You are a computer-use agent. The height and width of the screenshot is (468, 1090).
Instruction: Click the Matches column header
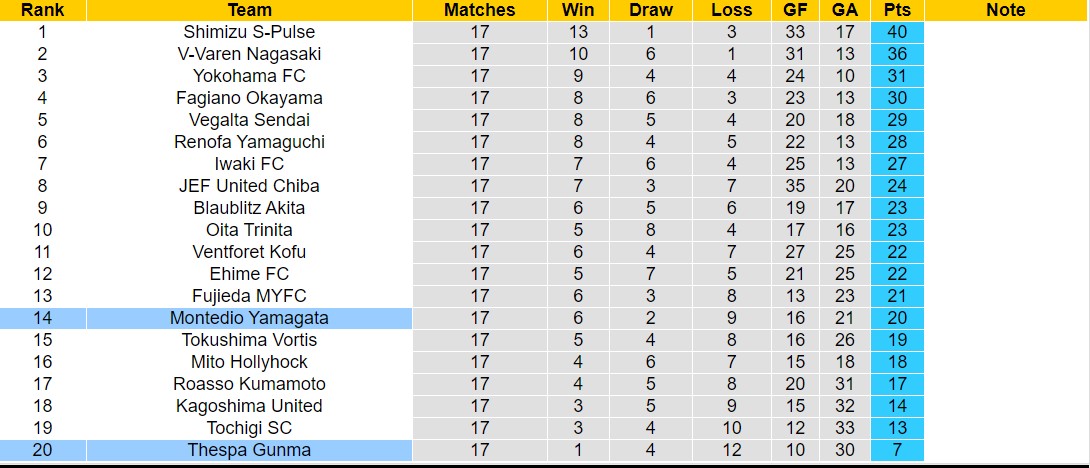click(480, 10)
